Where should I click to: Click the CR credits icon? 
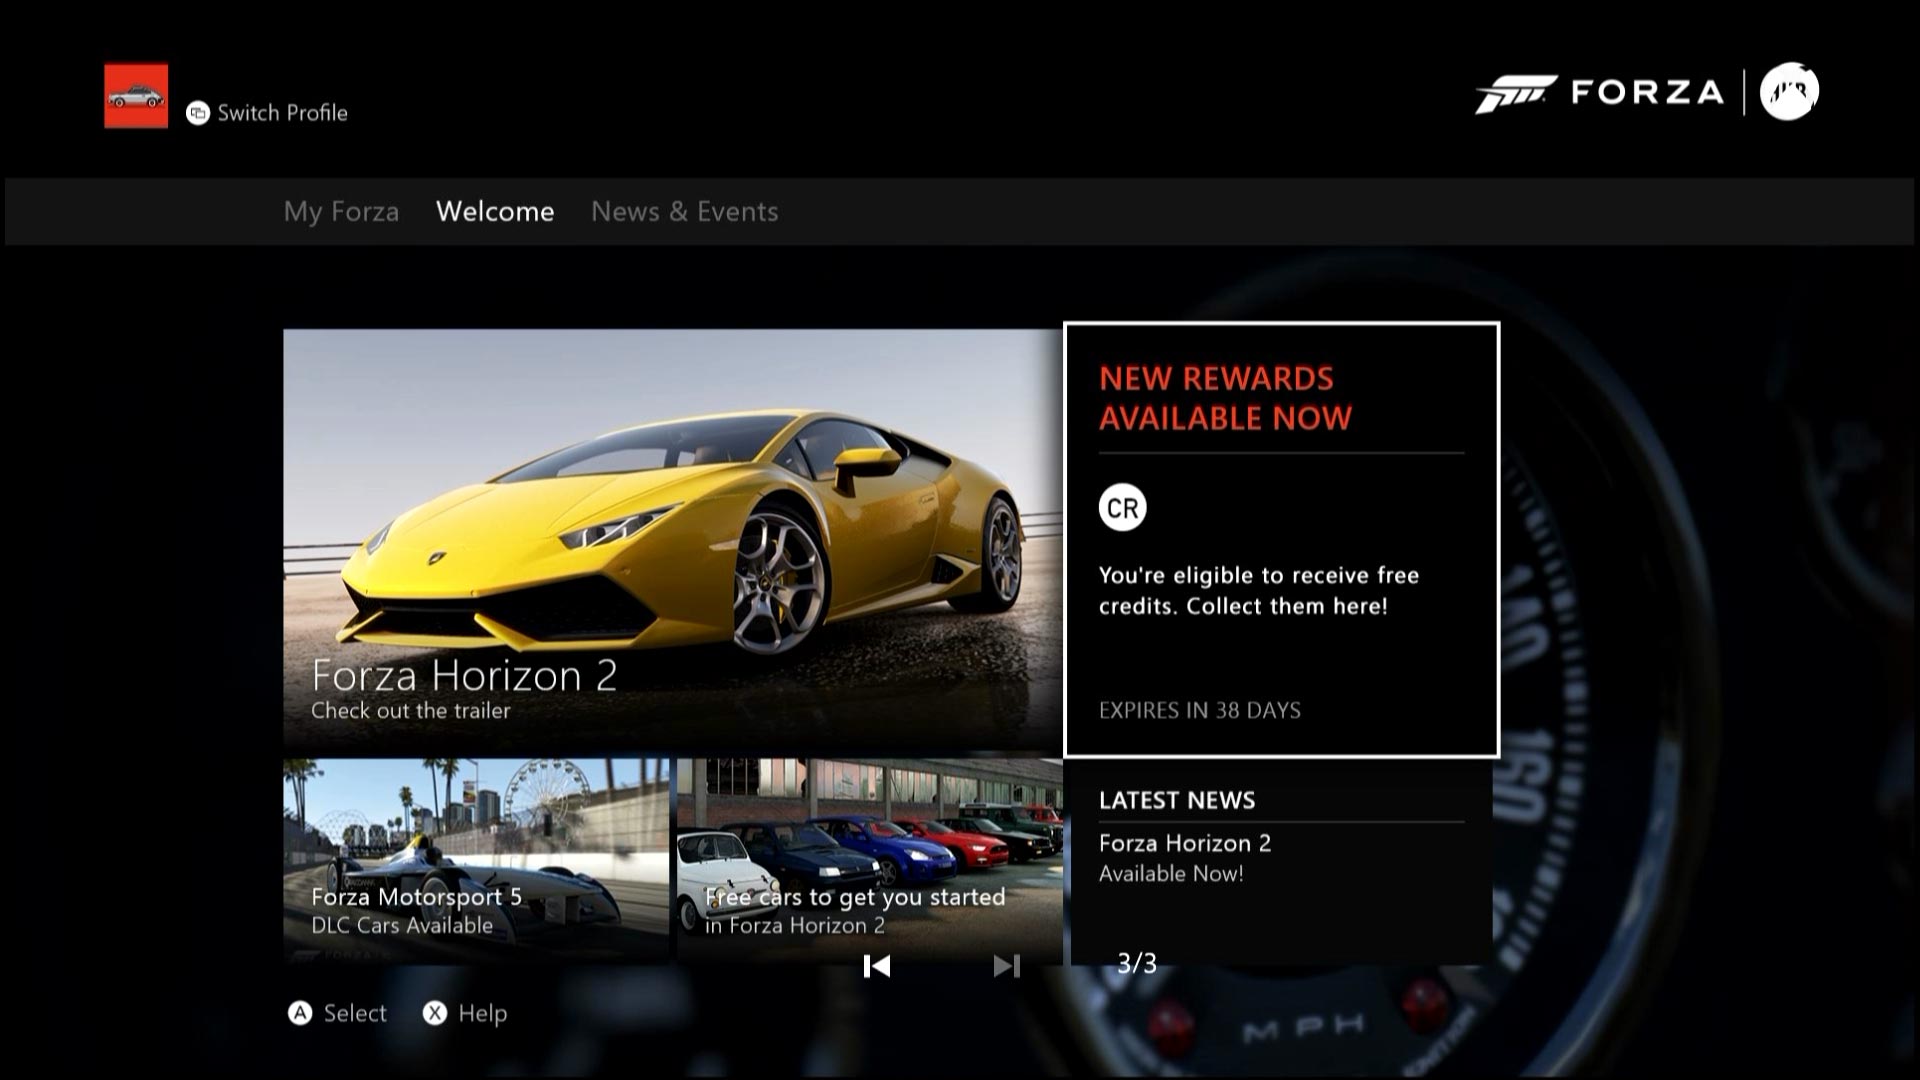tap(1122, 508)
